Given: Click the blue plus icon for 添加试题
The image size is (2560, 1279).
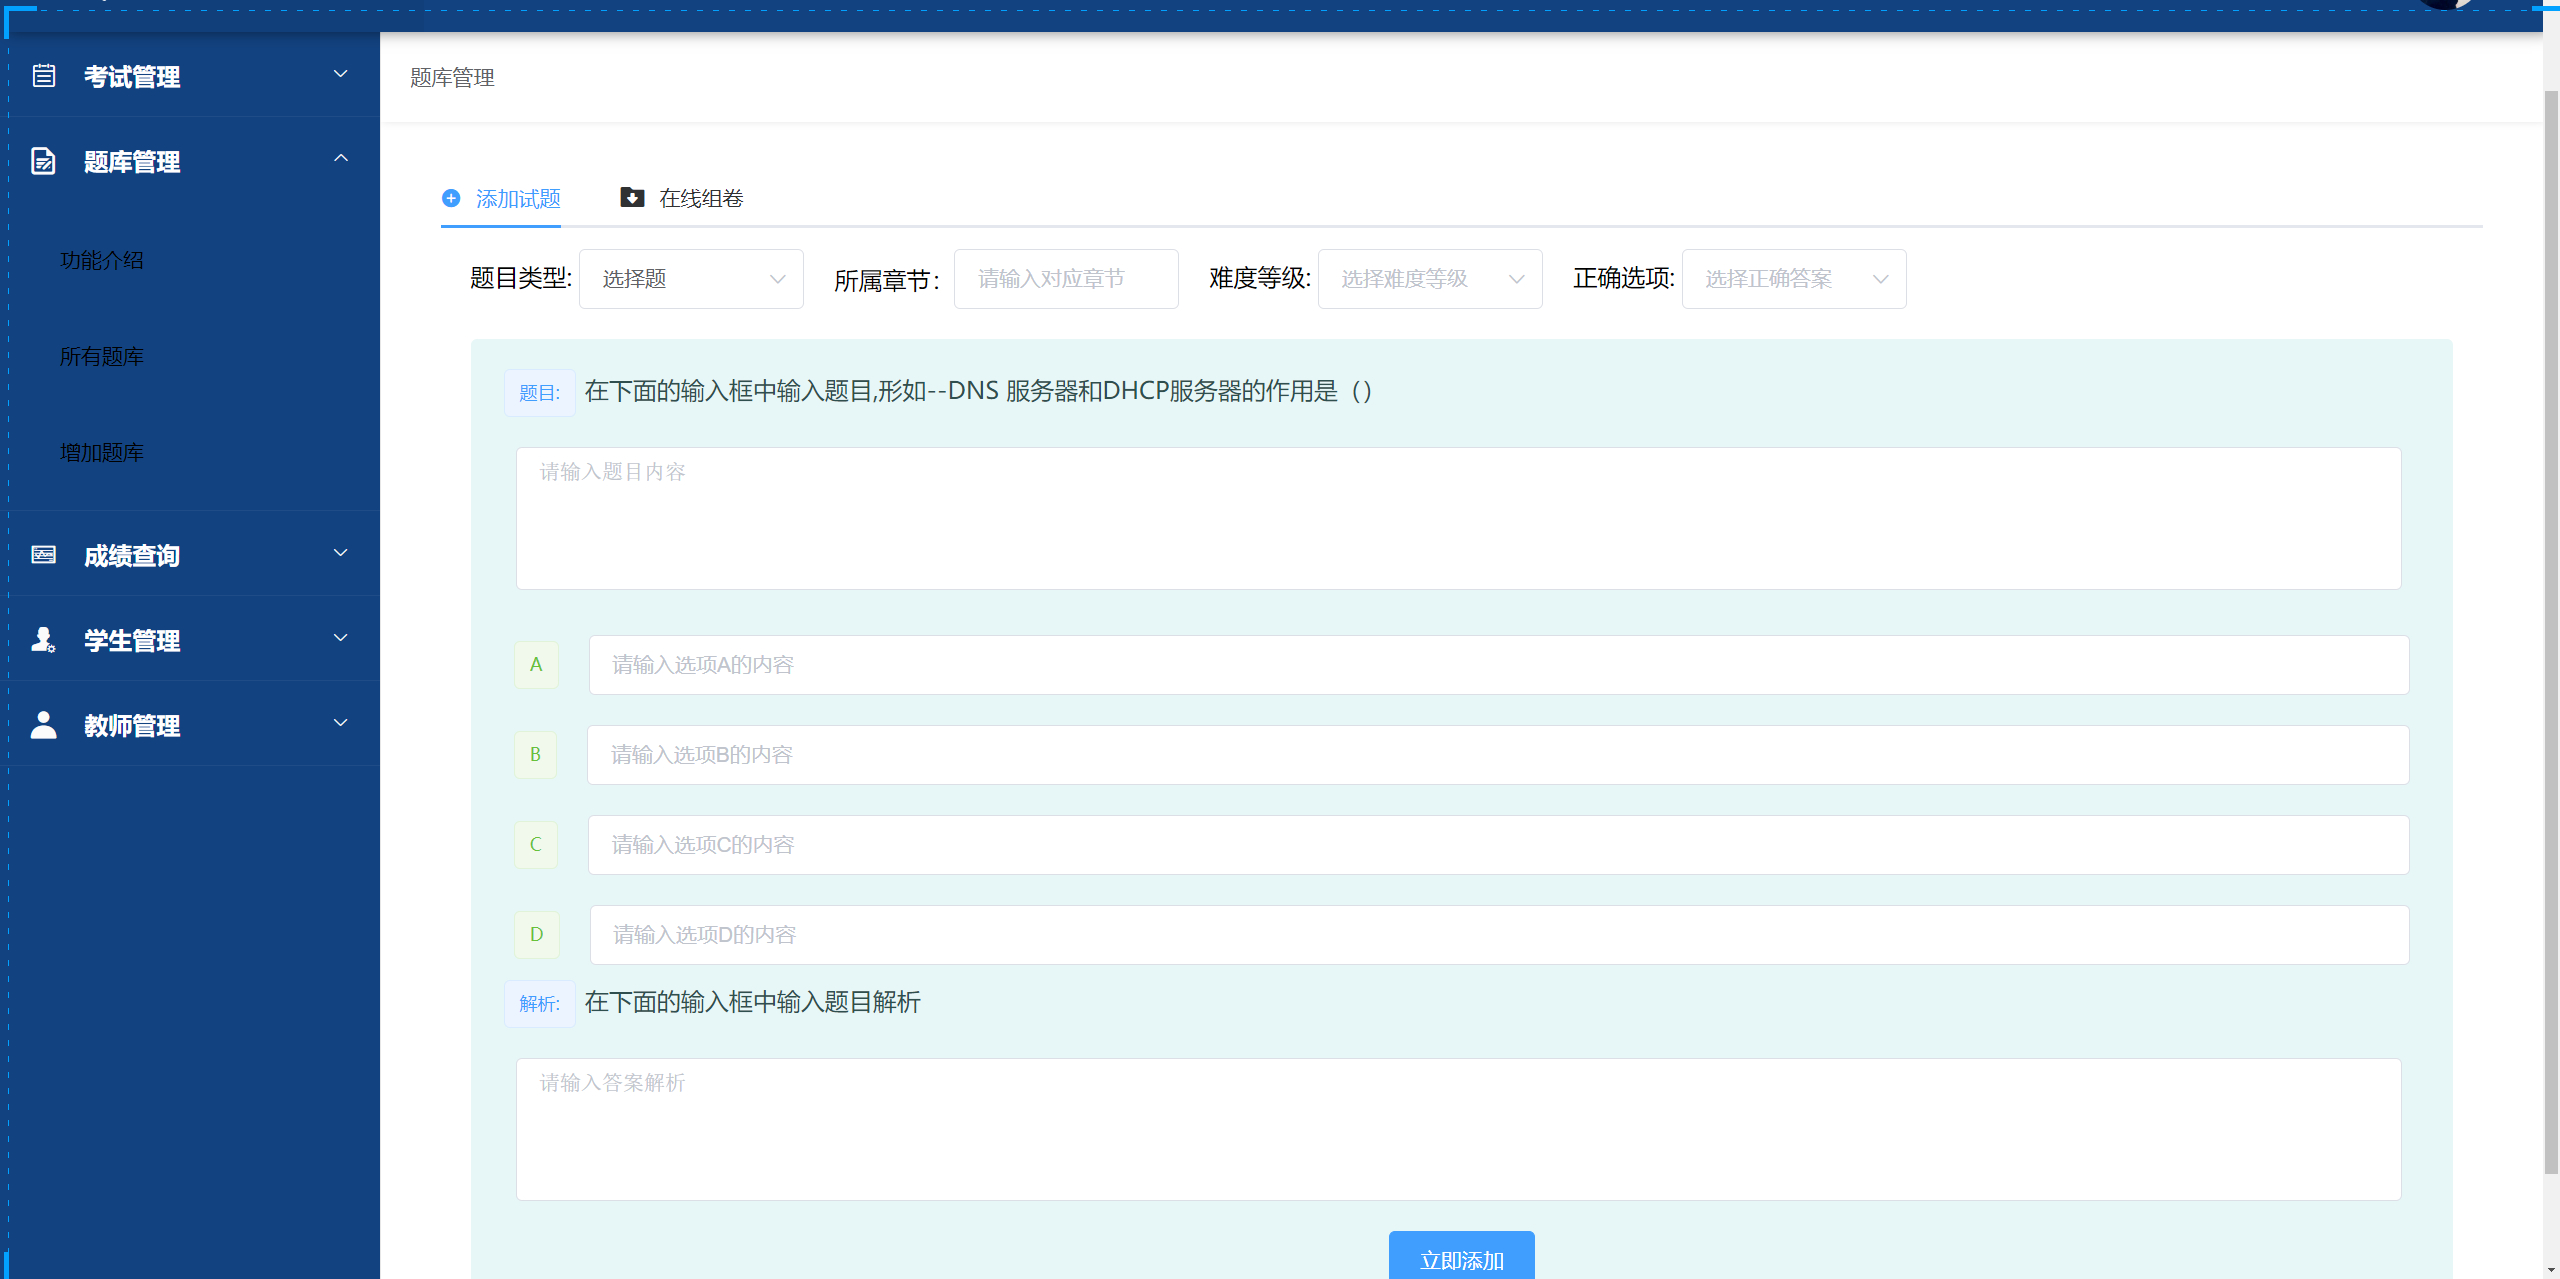Looking at the screenshot, I should [451, 198].
